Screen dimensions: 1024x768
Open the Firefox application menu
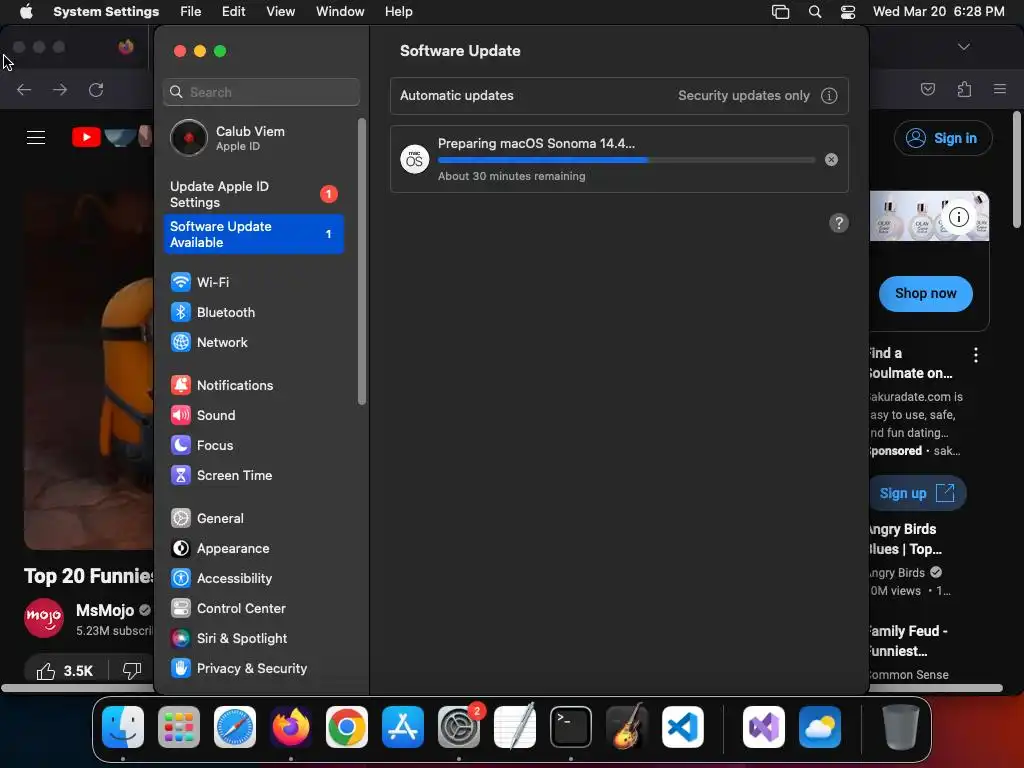tap(1000, 89)
